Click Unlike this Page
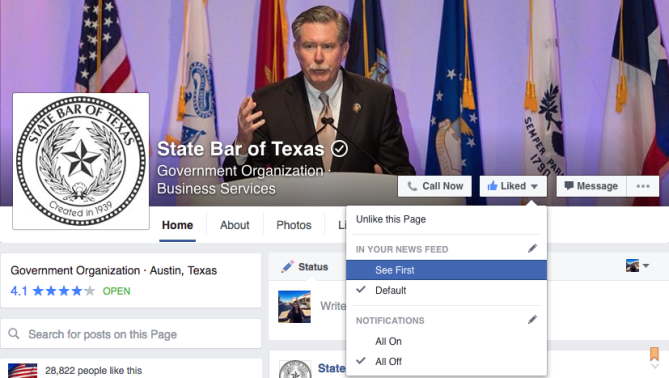This screenshot has height=378, width=669. click(391, 219)
